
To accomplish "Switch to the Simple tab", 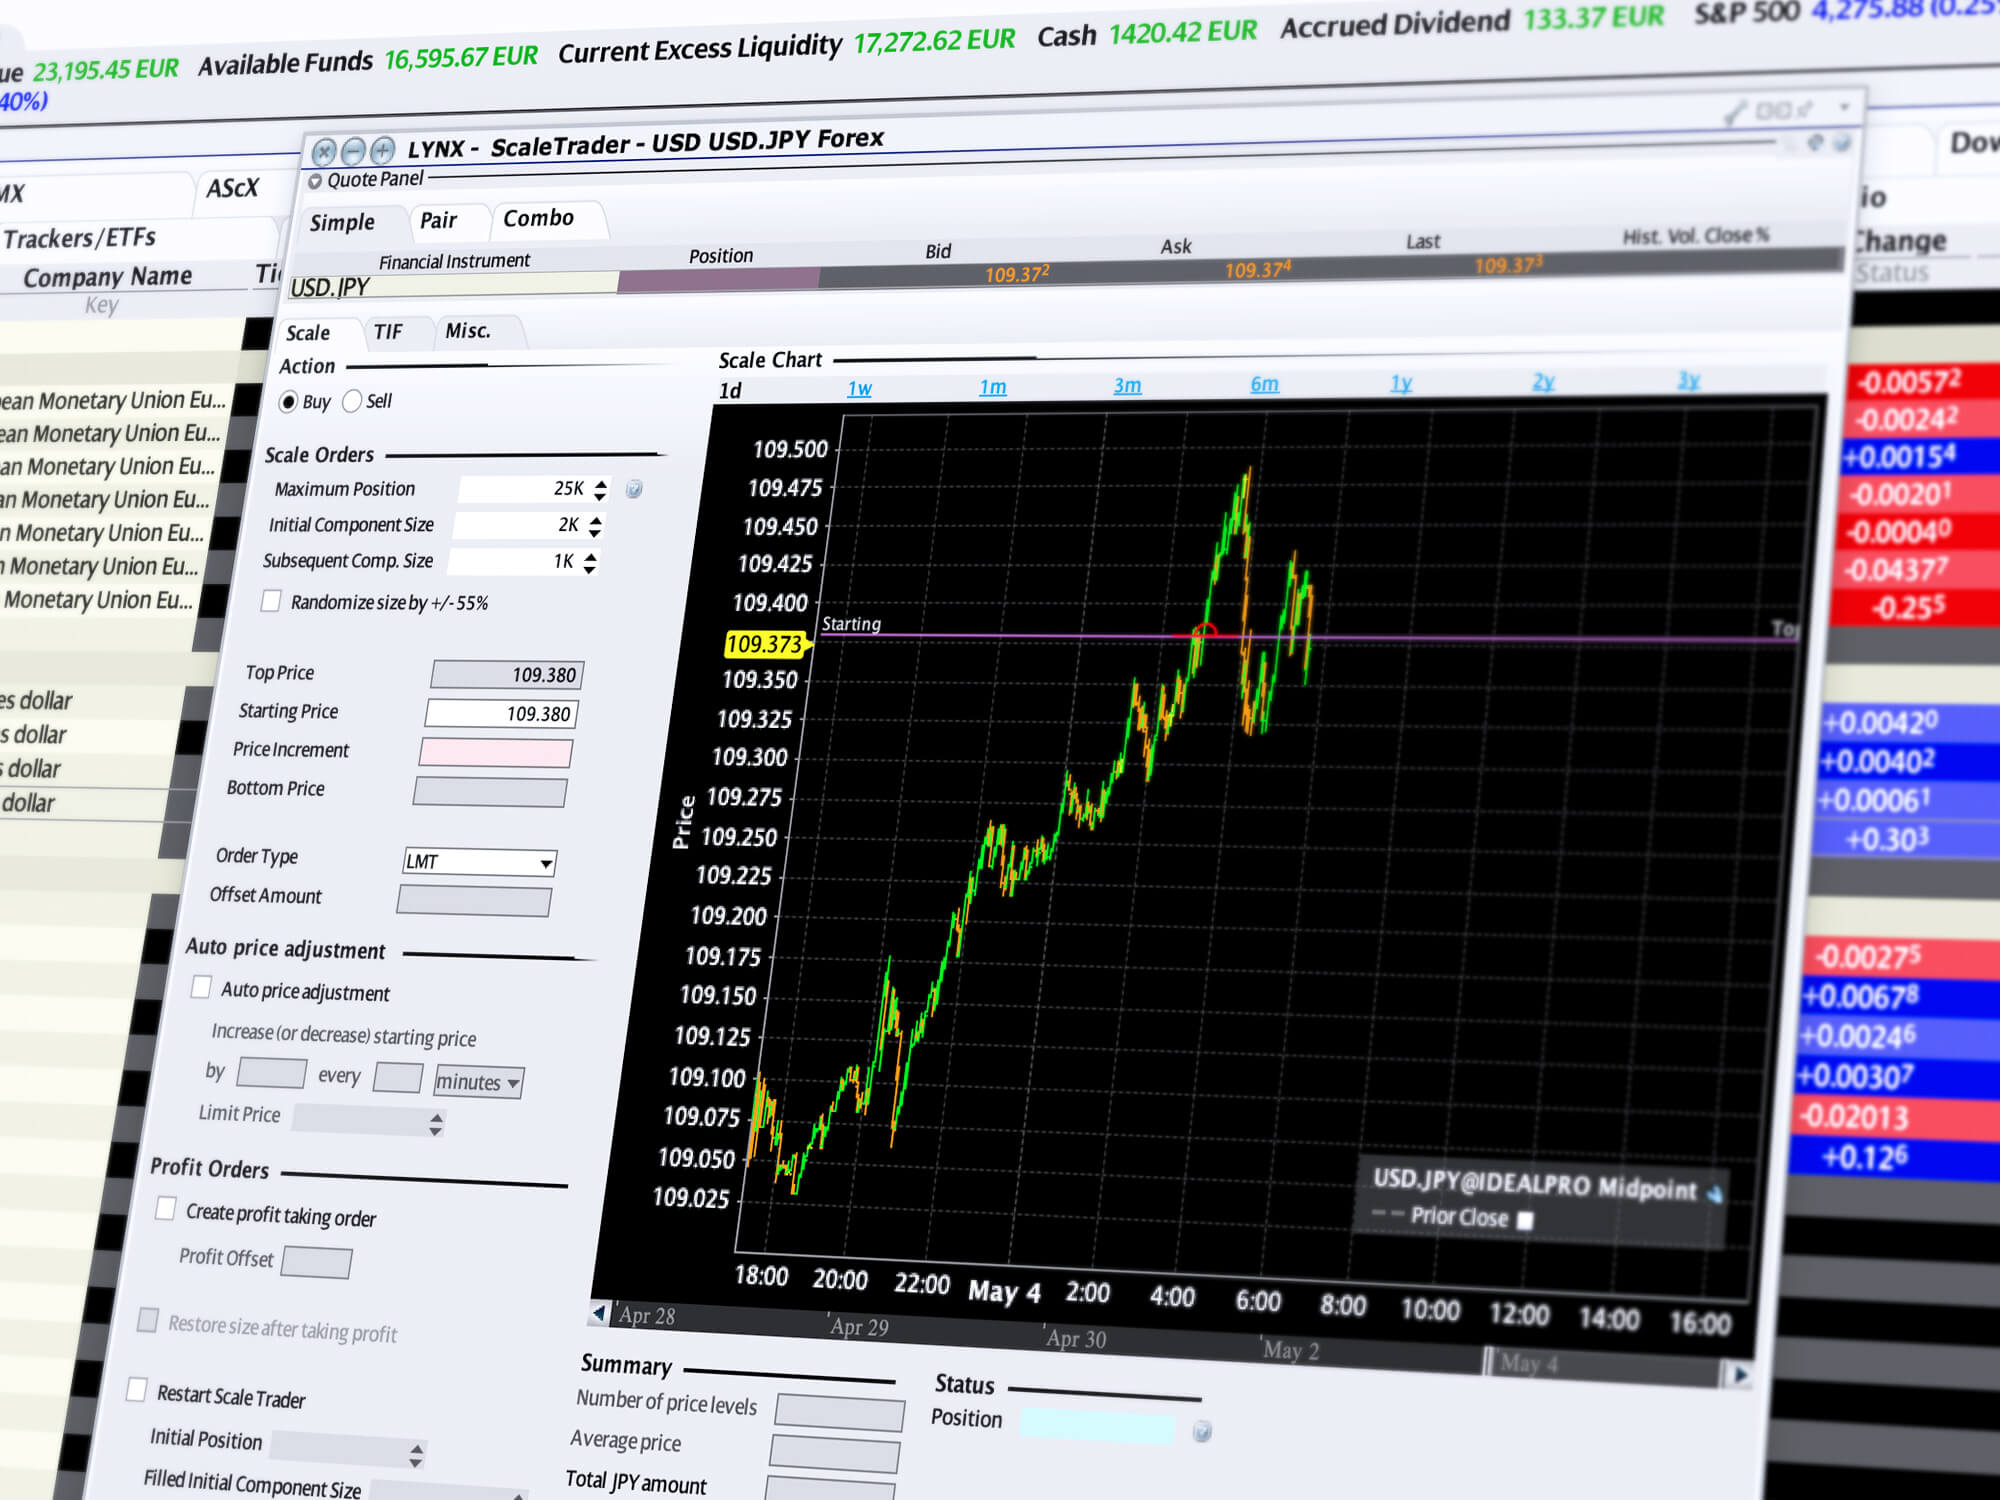I will (342, 222).
